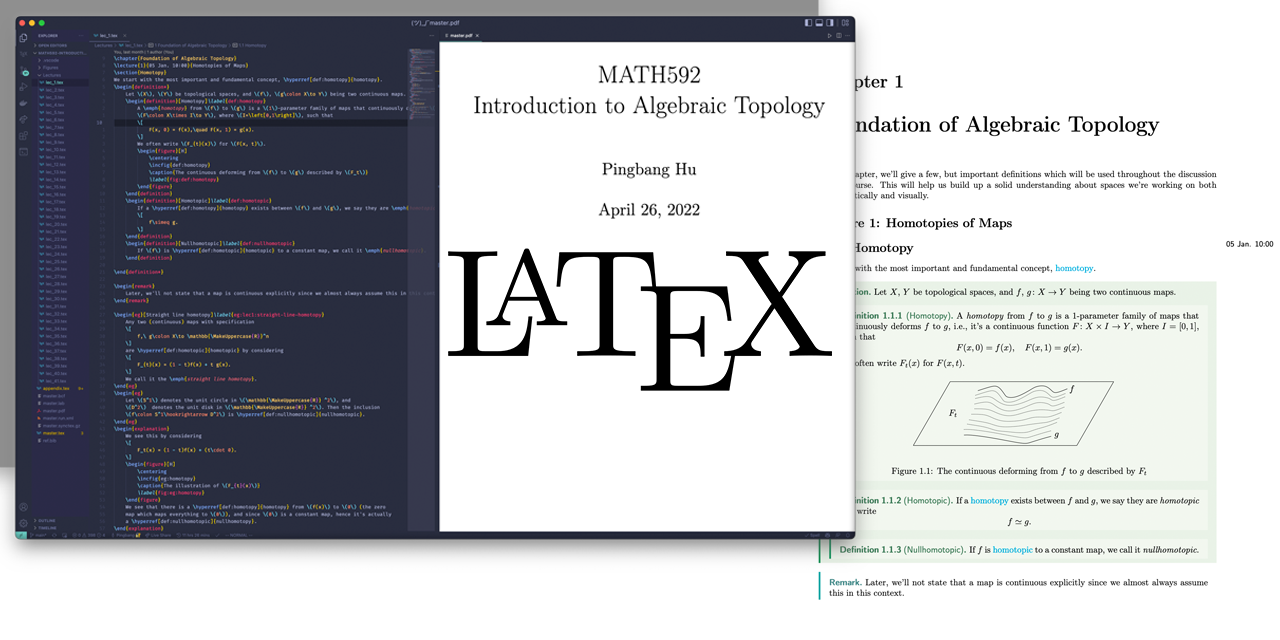
Task: Toggle the primary side bar visibility
Action: point(808,22)
